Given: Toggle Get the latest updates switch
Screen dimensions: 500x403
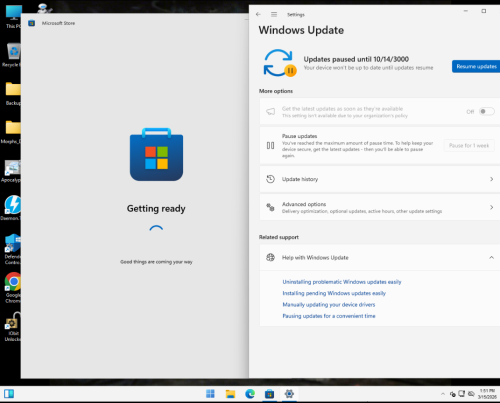Looking at the screenshot, I should coord(486,111).
